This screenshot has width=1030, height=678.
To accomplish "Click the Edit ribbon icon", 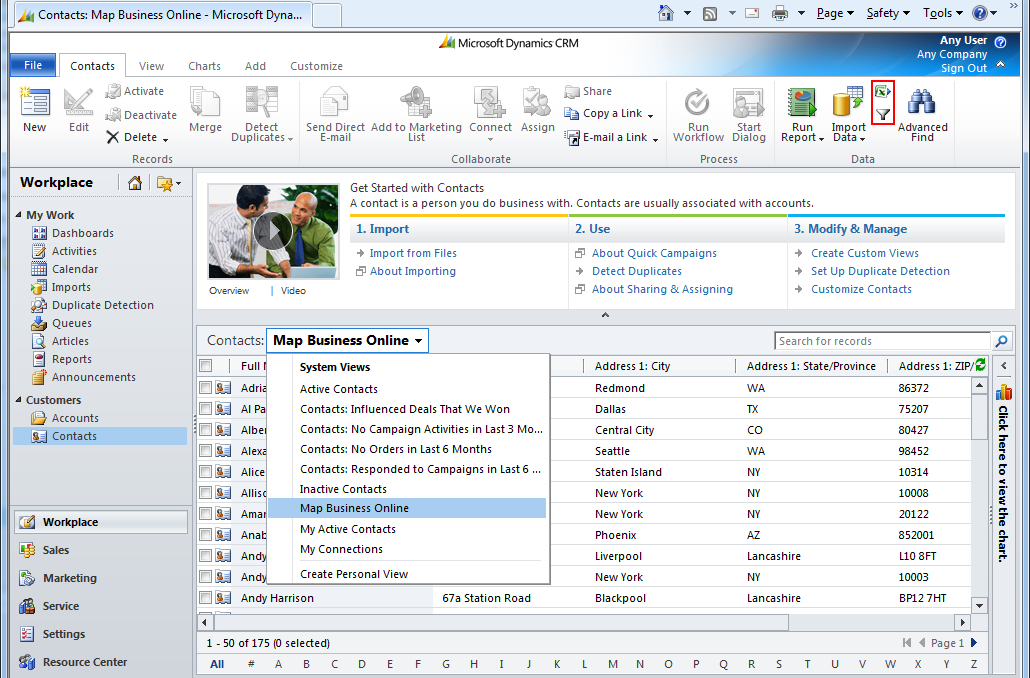I will (x=78, y=102).
